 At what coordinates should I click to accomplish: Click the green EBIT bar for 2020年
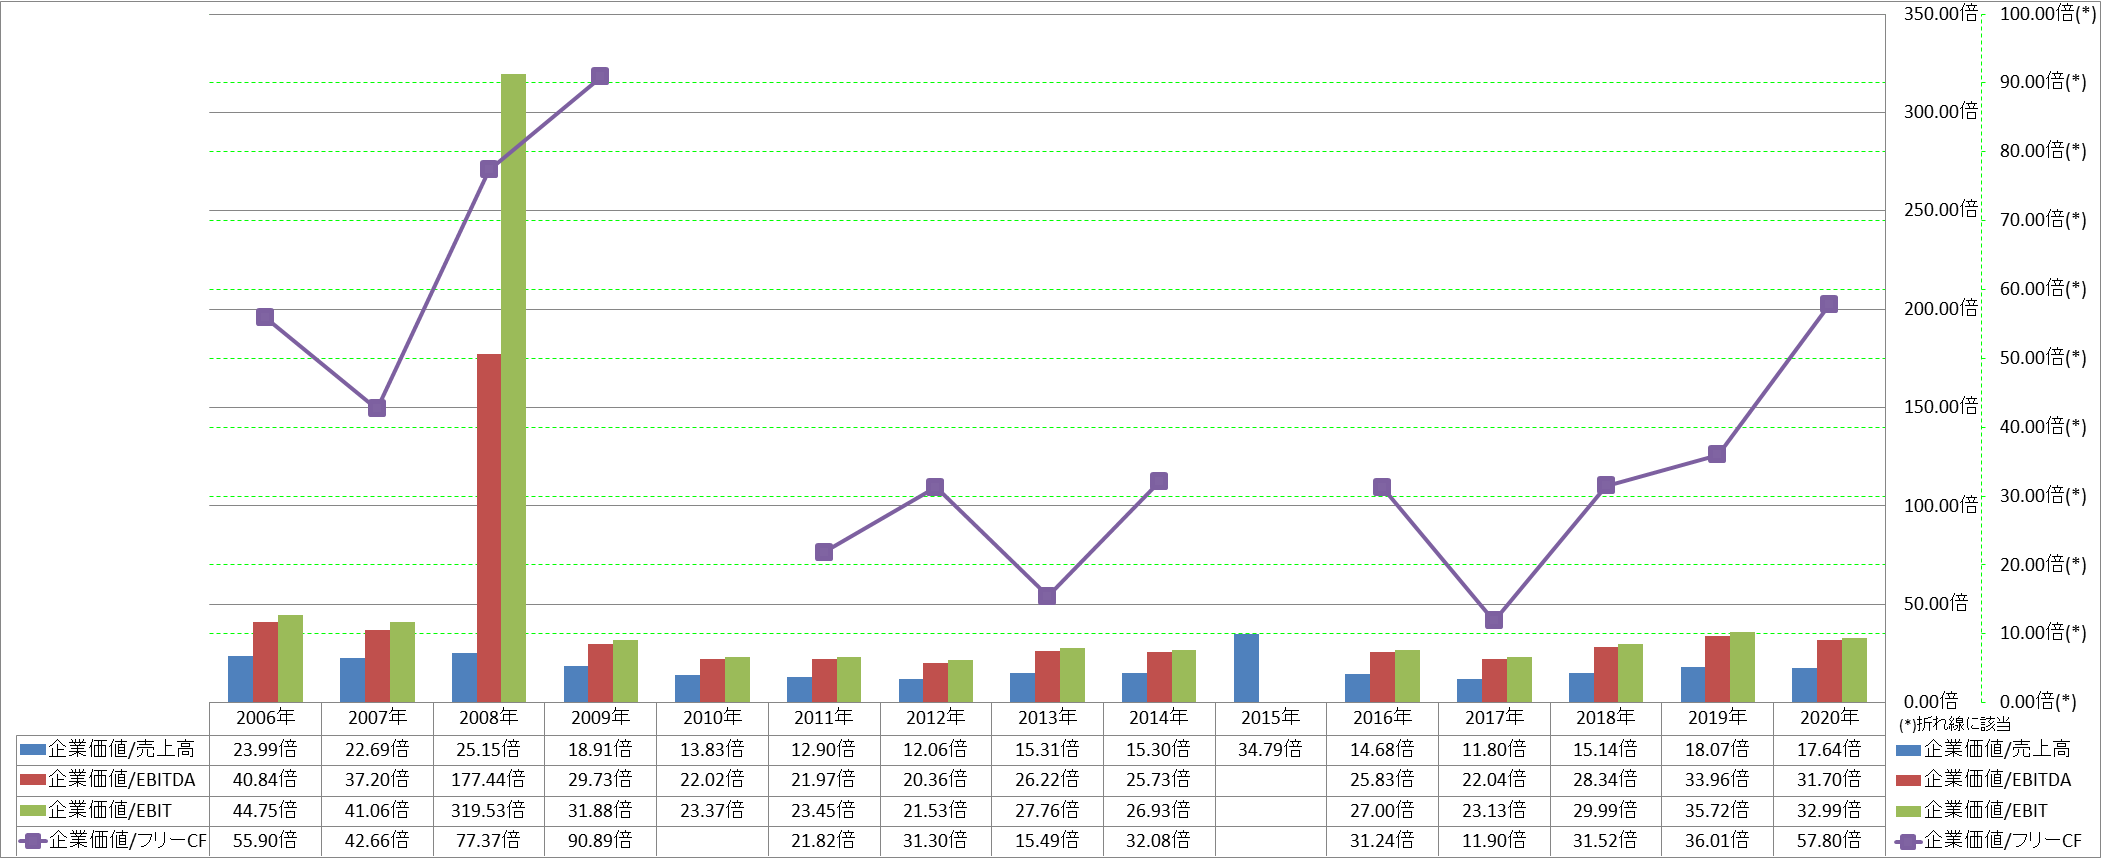[x=1854, y=670]
